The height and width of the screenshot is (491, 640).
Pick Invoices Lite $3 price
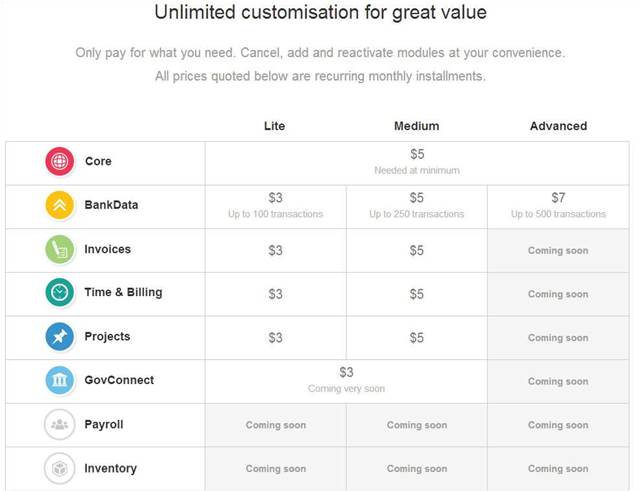point(276,250)
